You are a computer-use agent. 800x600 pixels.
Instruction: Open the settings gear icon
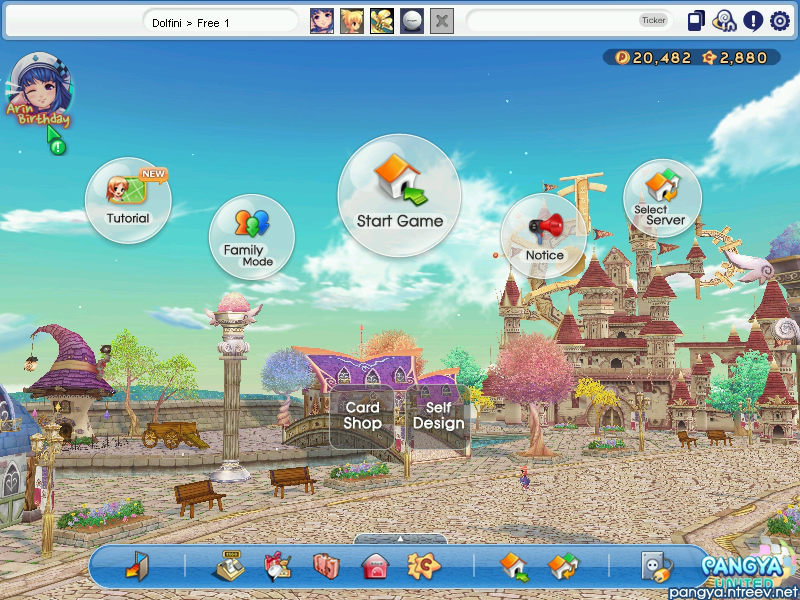780,21
